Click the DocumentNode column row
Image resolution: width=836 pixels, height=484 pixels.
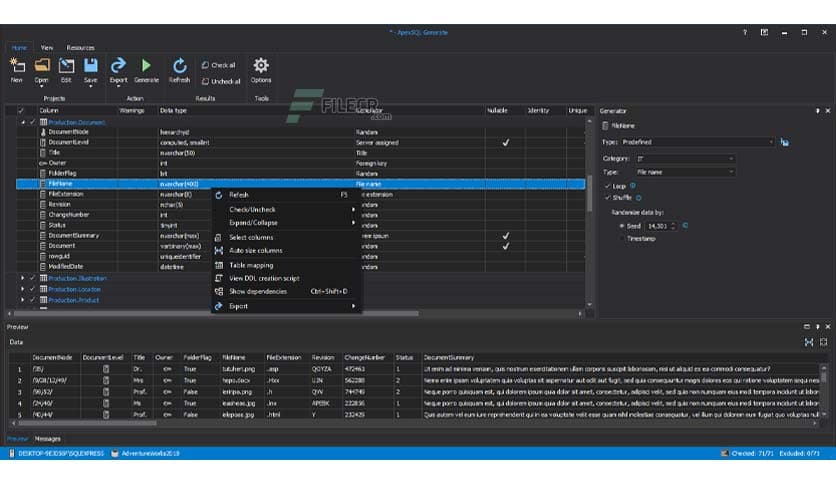coord(301,132)
